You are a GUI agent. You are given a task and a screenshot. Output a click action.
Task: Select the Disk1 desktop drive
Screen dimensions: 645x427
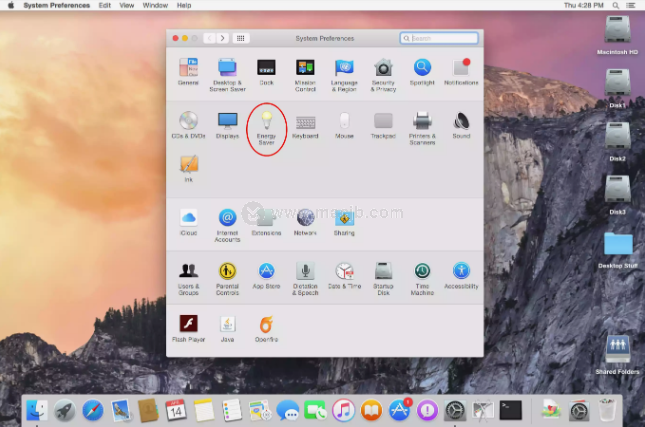pos(617,88)
